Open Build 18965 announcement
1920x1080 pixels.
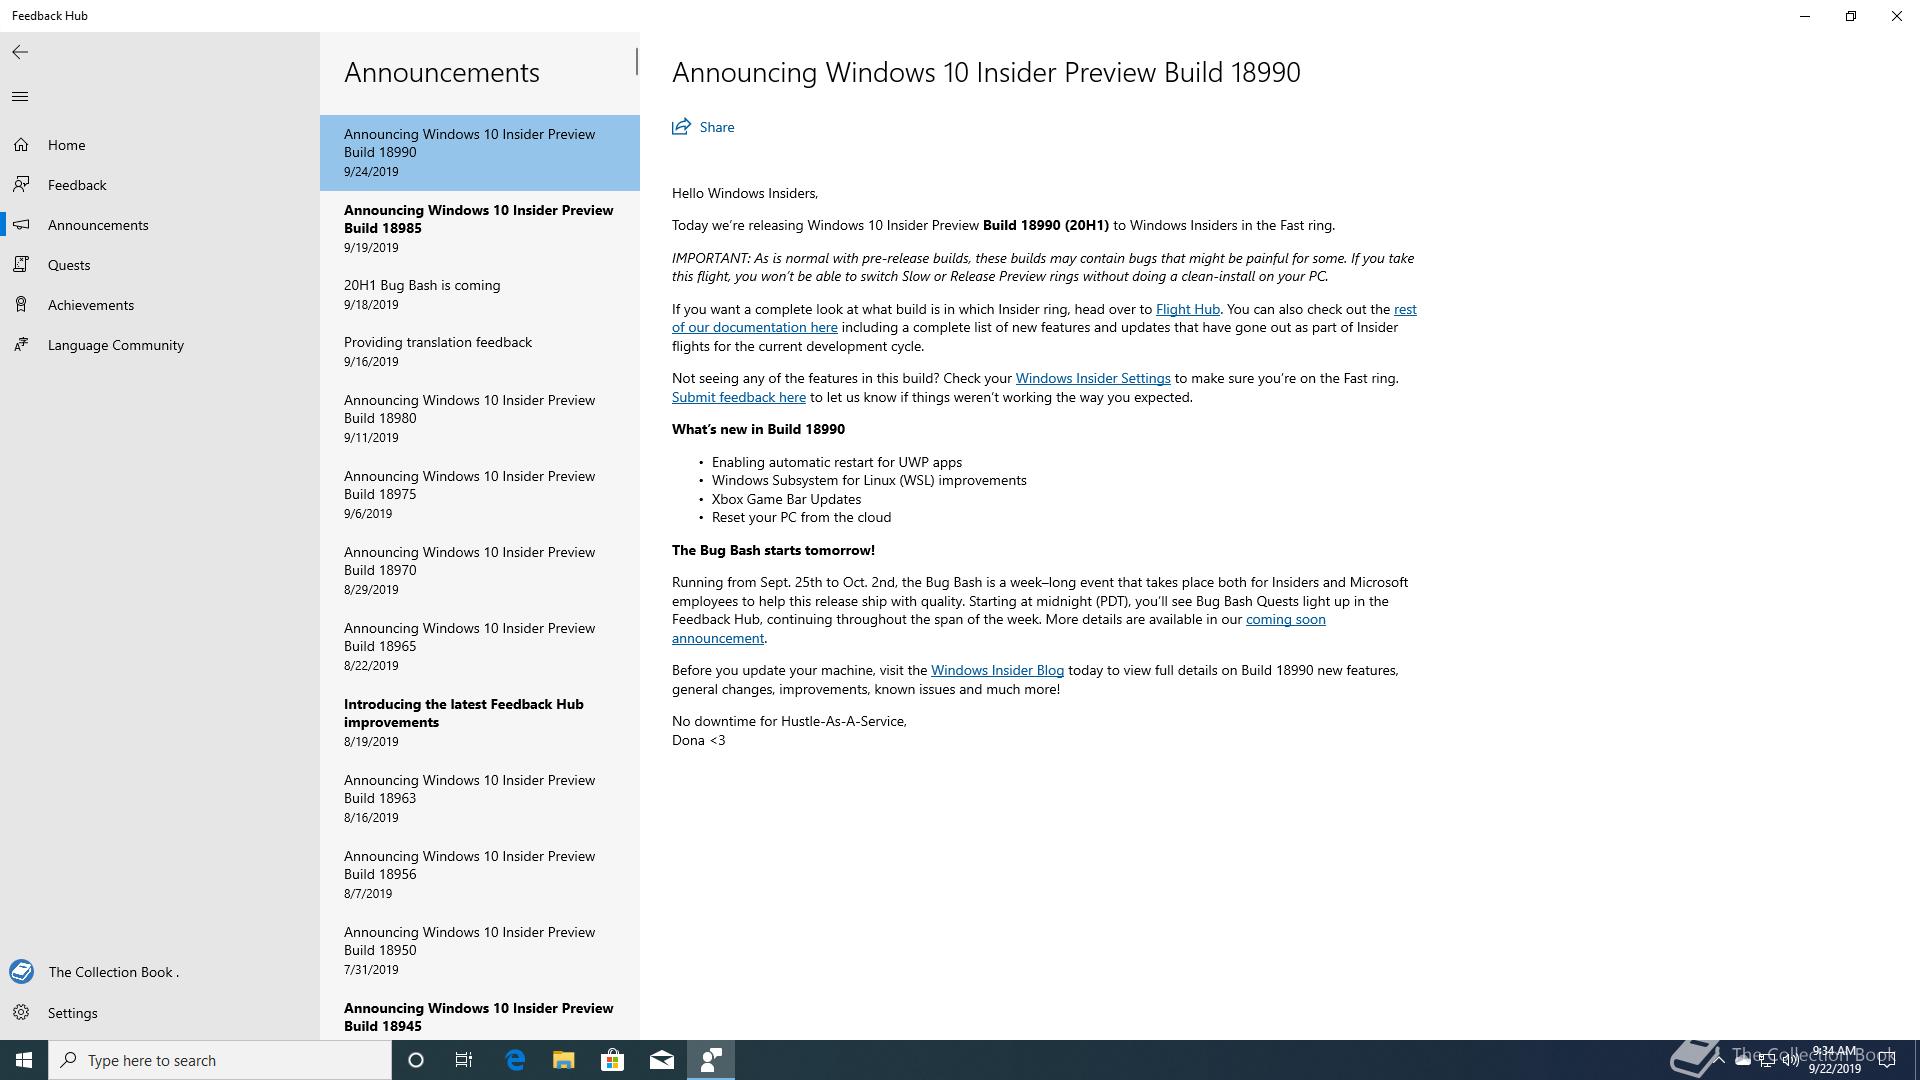[x=480, y=646]
